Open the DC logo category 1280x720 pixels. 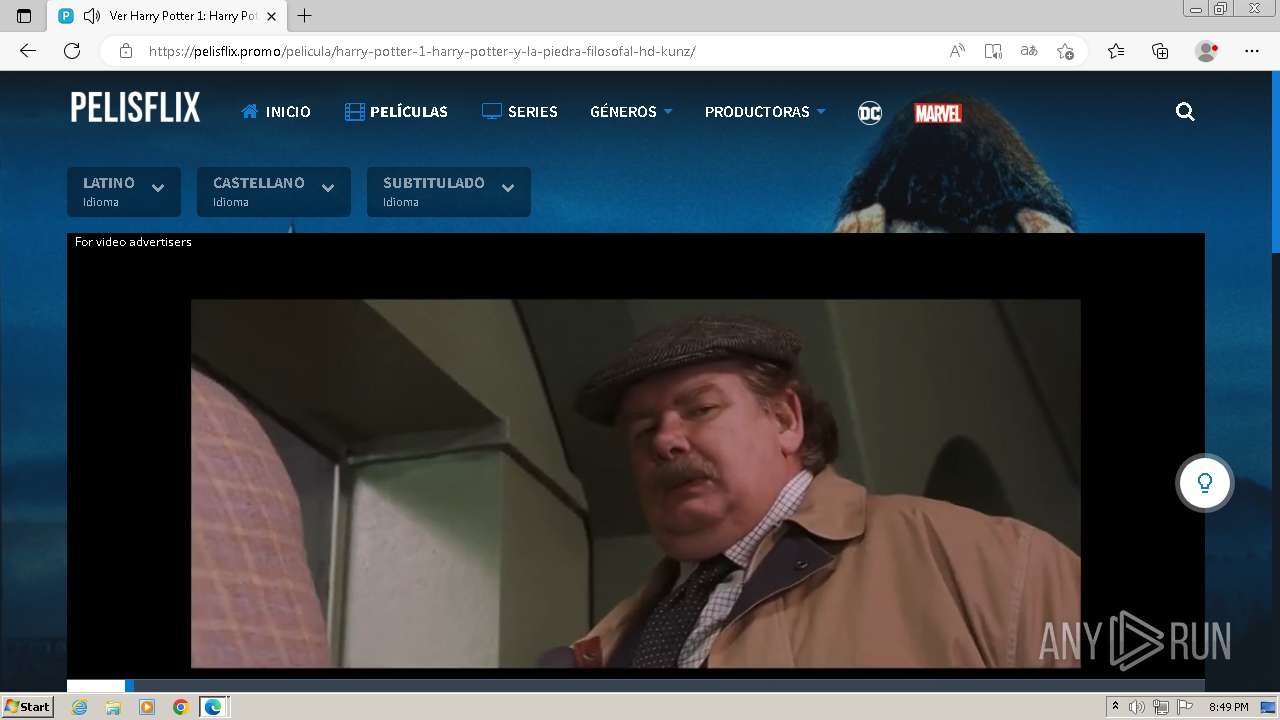(870, 113)
